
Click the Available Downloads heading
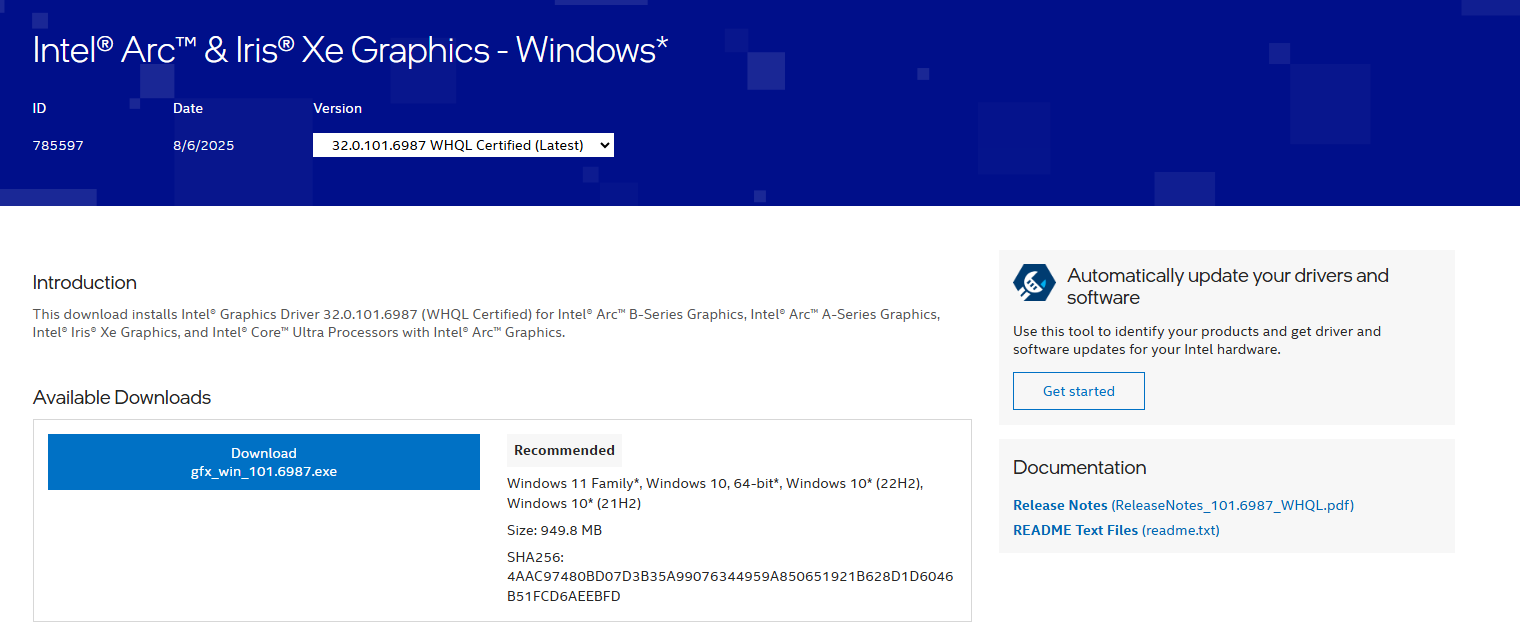(122, 397)
